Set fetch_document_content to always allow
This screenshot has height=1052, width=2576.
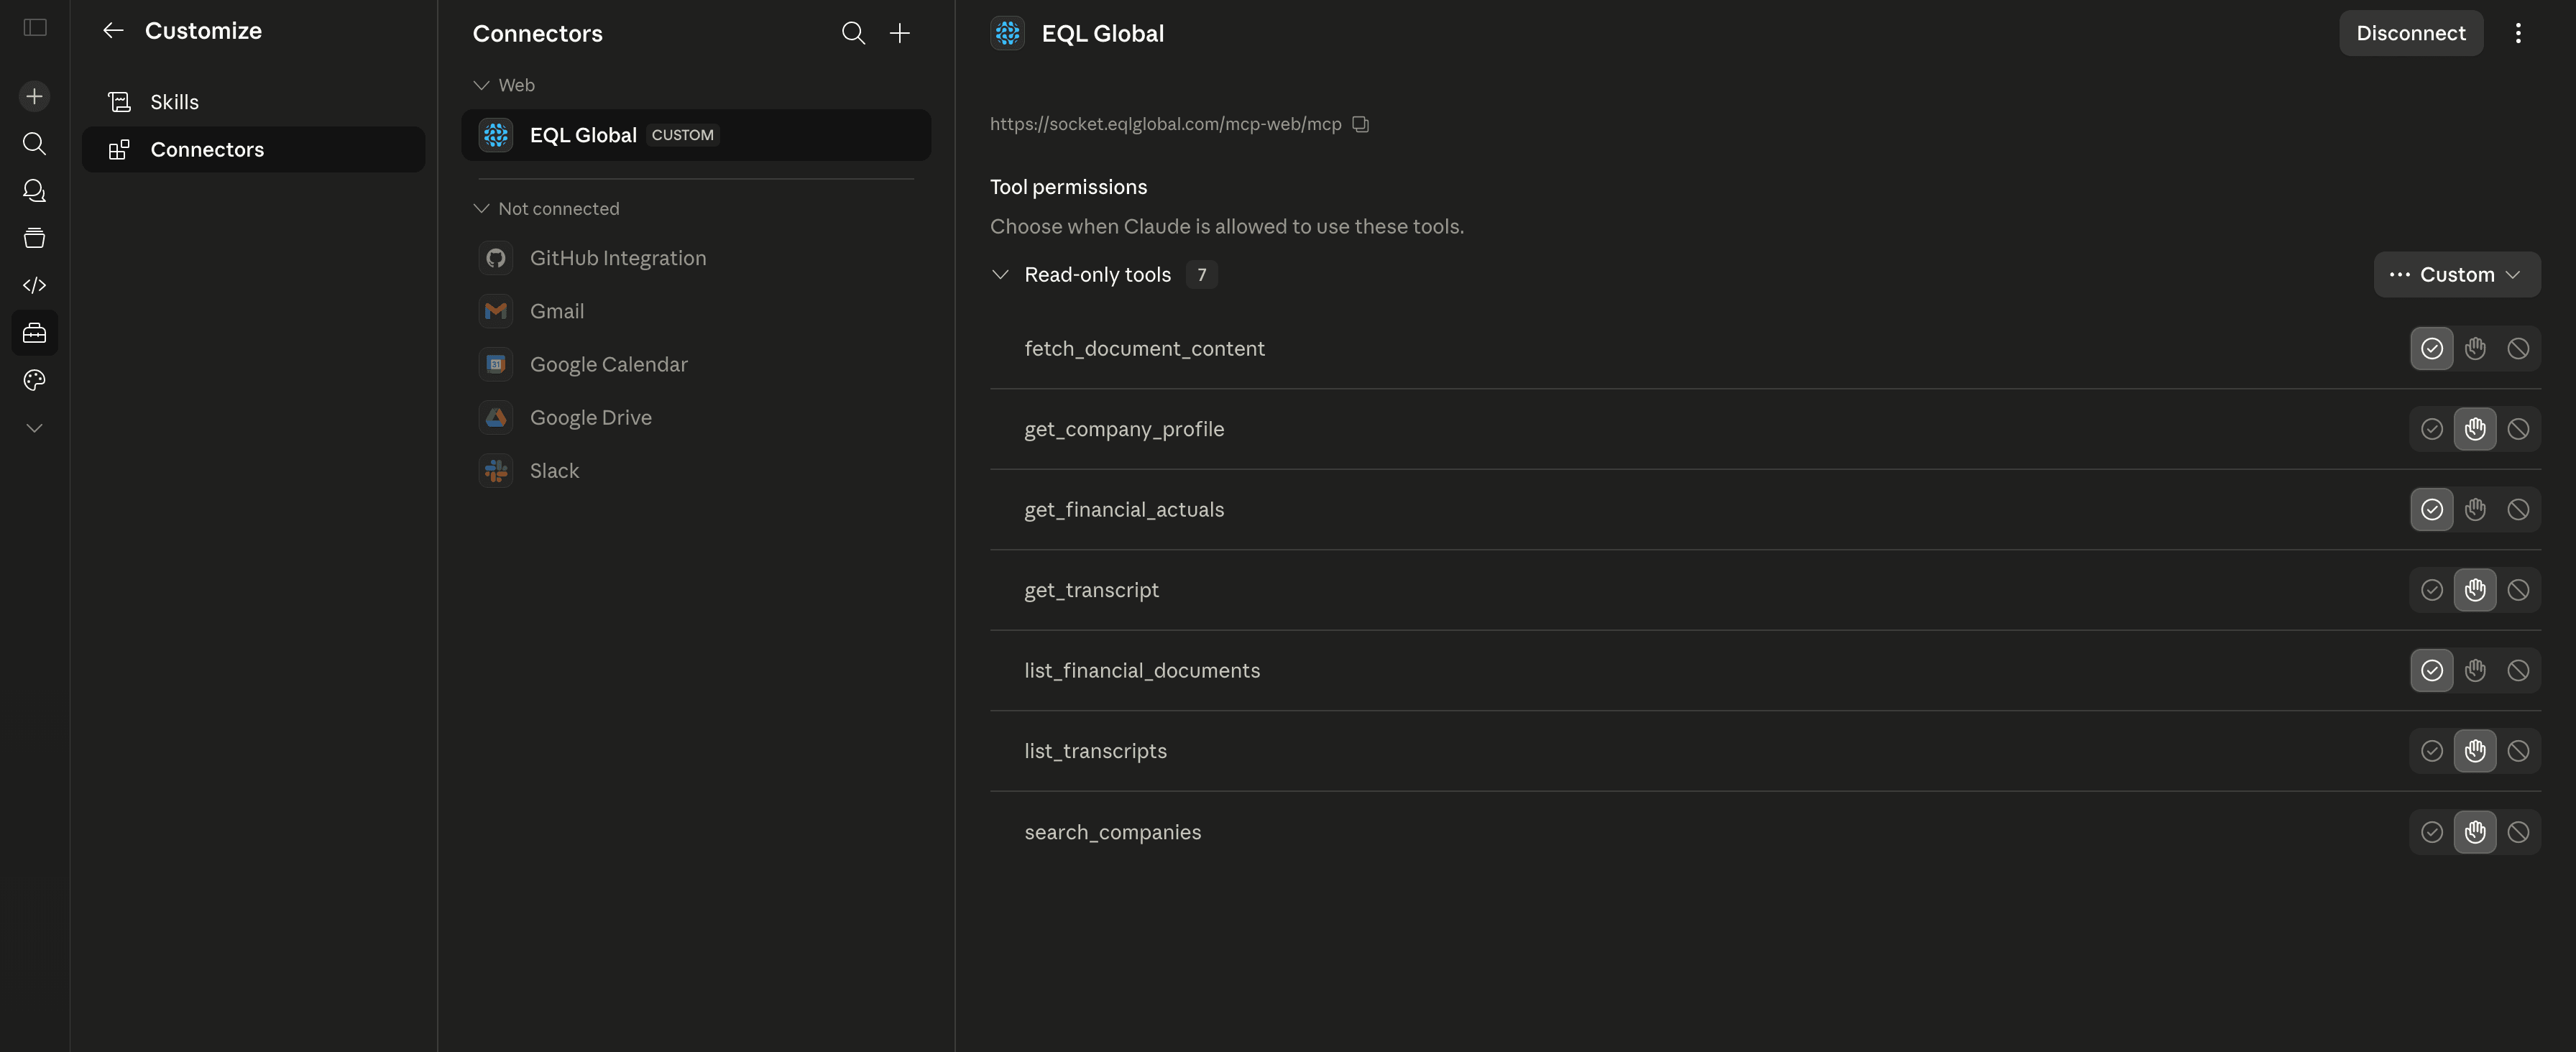[x=2432, y=348]
